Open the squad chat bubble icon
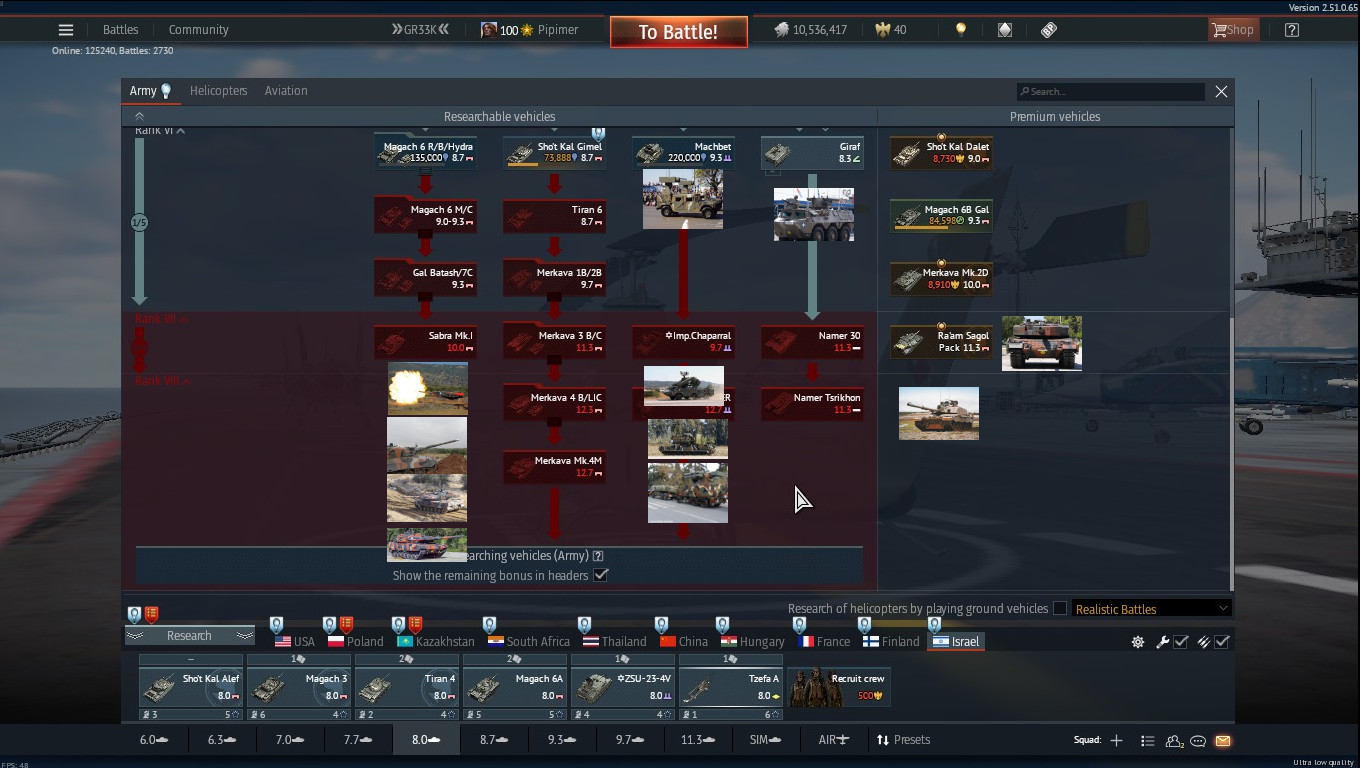 click(1198, 741)
